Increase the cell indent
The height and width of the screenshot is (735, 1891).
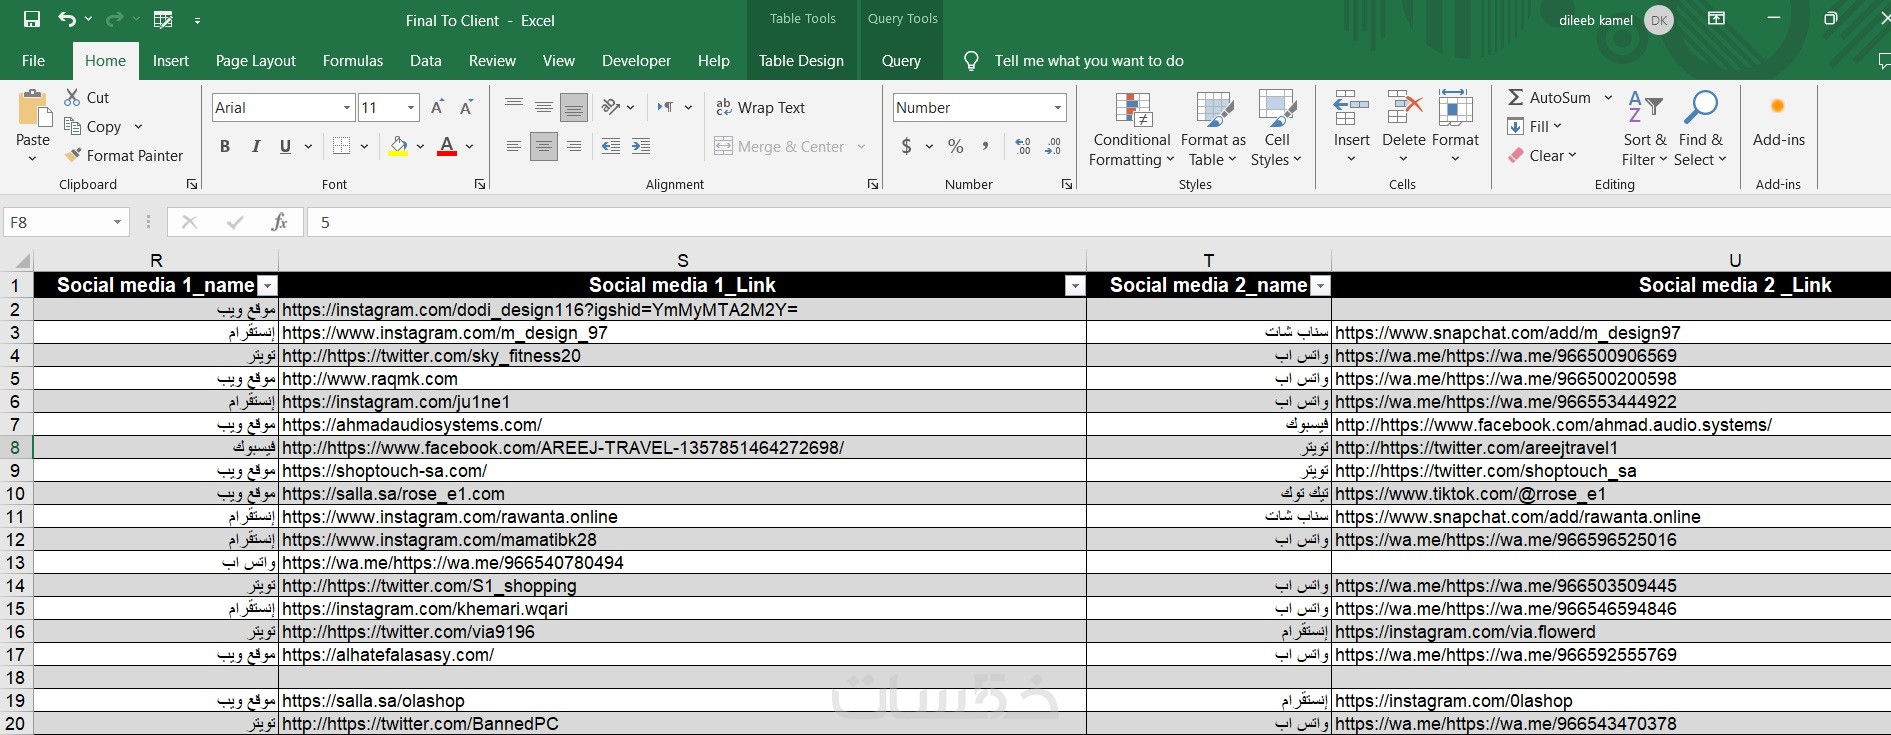[641, 146]
